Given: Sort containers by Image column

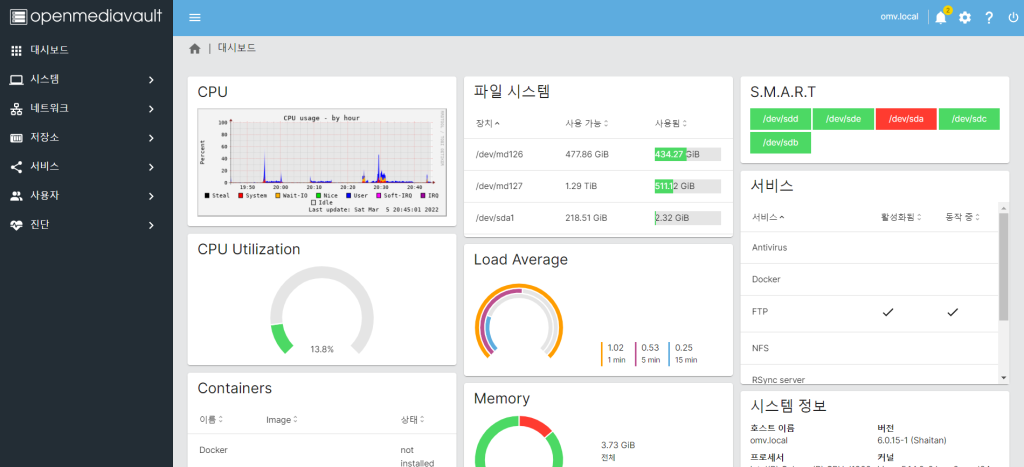Looking at the screenshot, I should [x=282, y=419].
